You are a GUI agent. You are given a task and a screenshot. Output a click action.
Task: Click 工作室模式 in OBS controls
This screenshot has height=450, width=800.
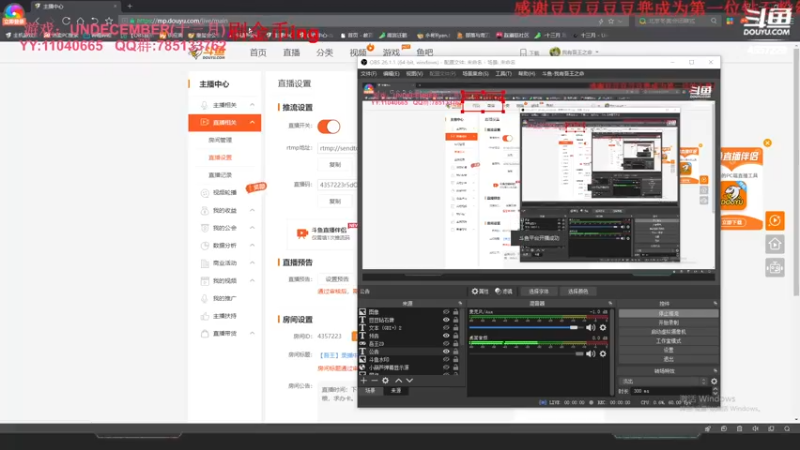coord(668,341)
